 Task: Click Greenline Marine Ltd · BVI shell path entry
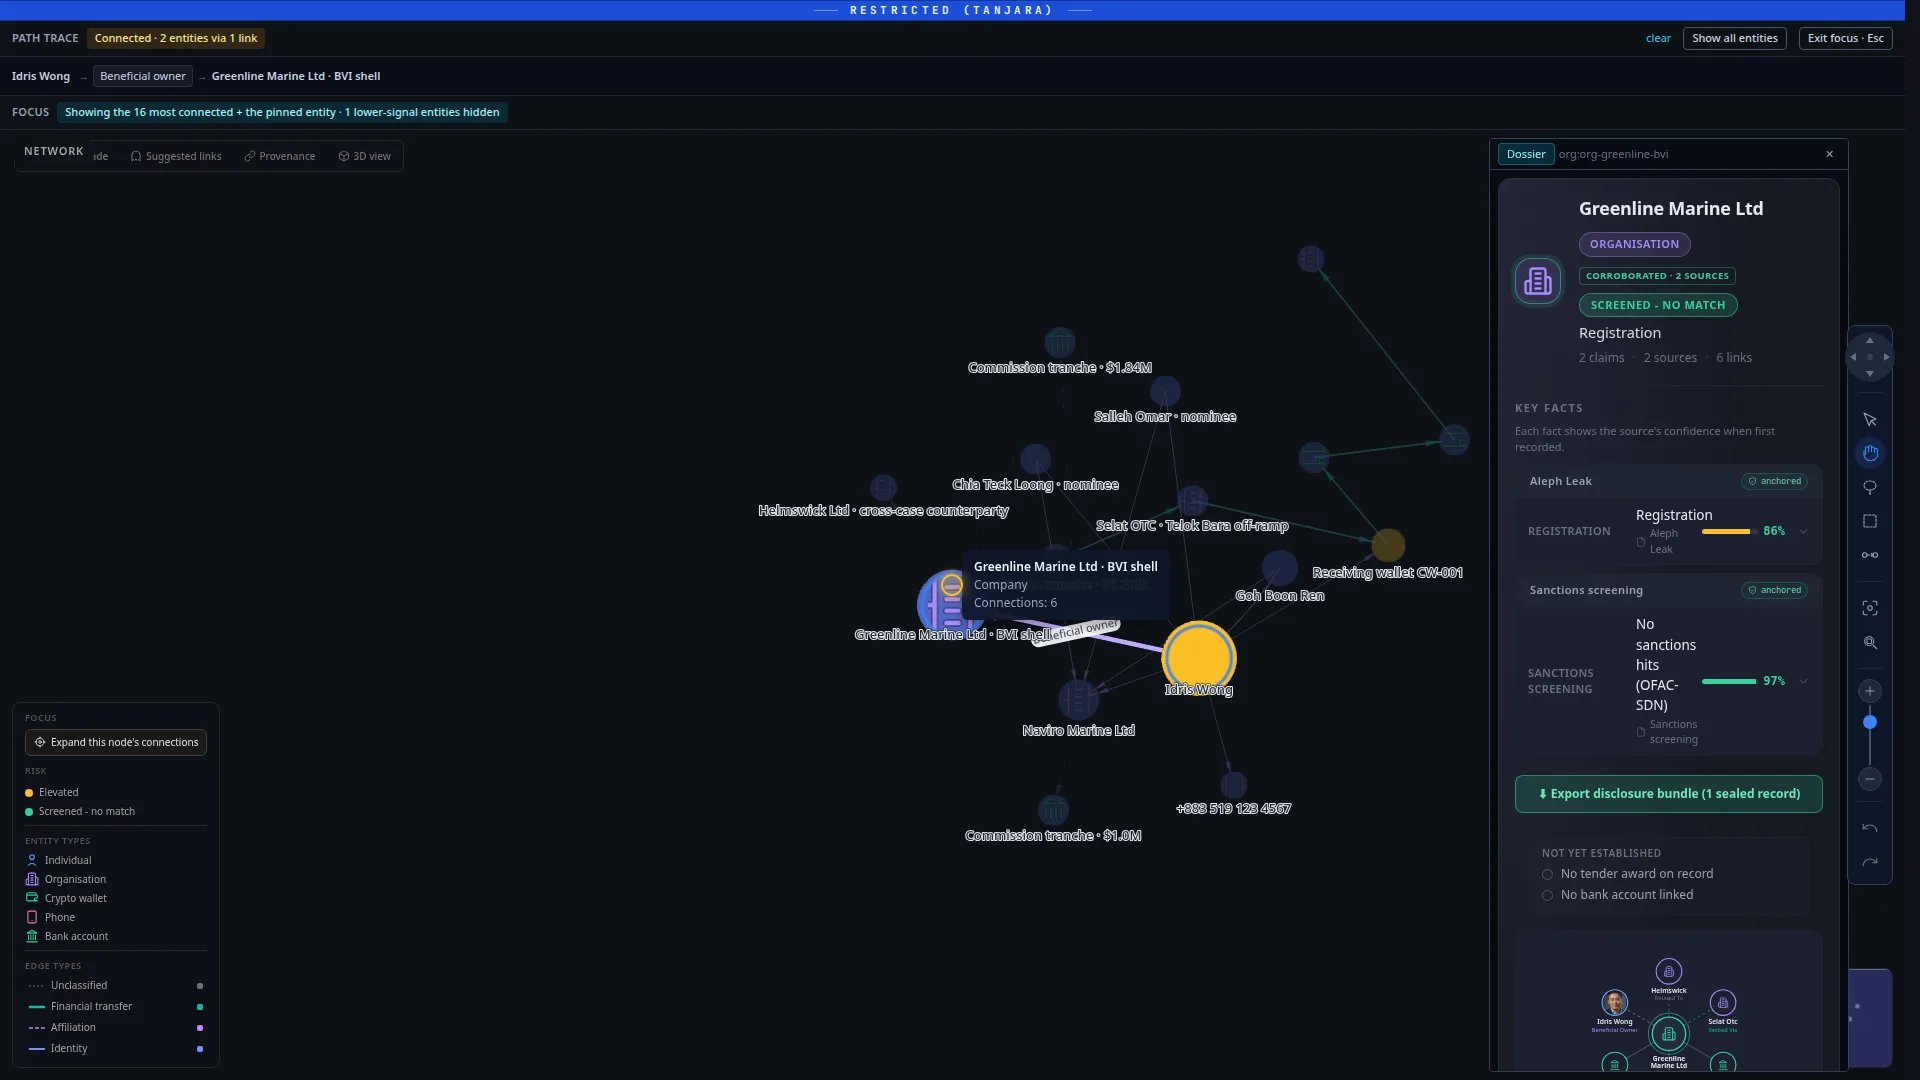pos(296,76)
